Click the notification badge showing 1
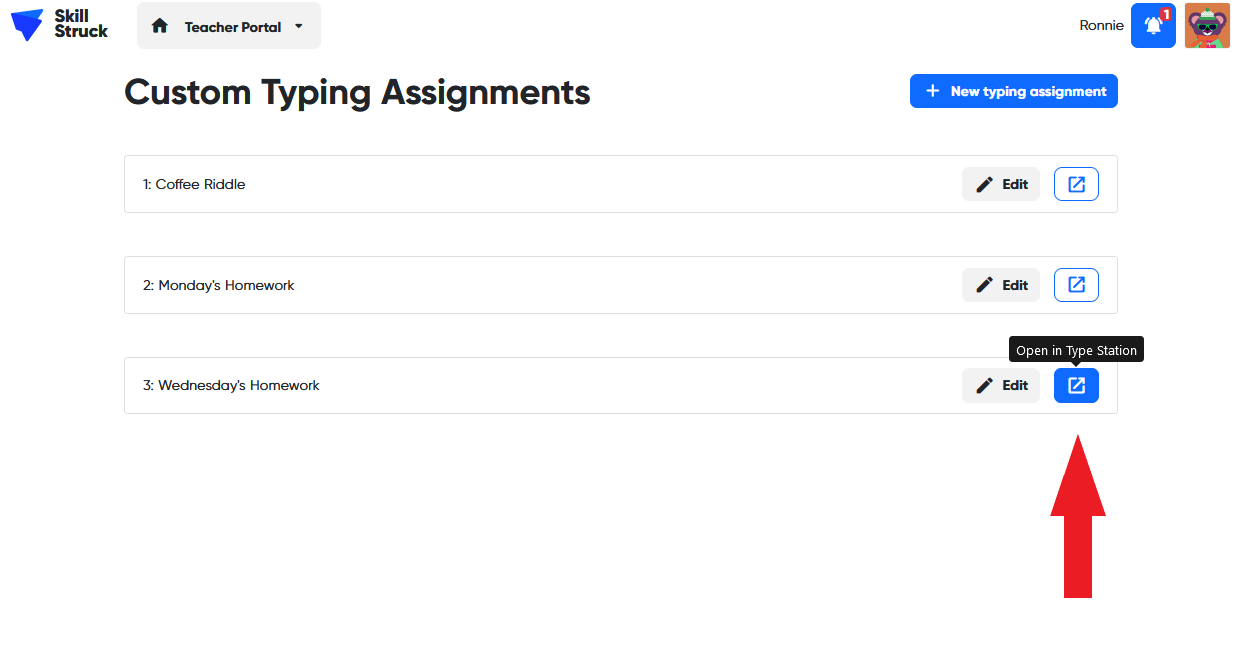The image size is (1237, 657). click(1166, 13)
